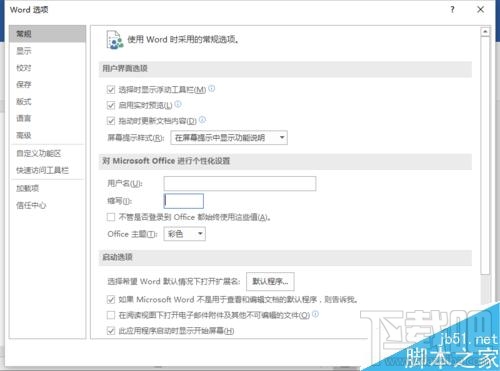Viewport: 500px width, 371px height.
Task: Toggle 选择时显示浮动工具栏 checkbox
Action: 111,89
